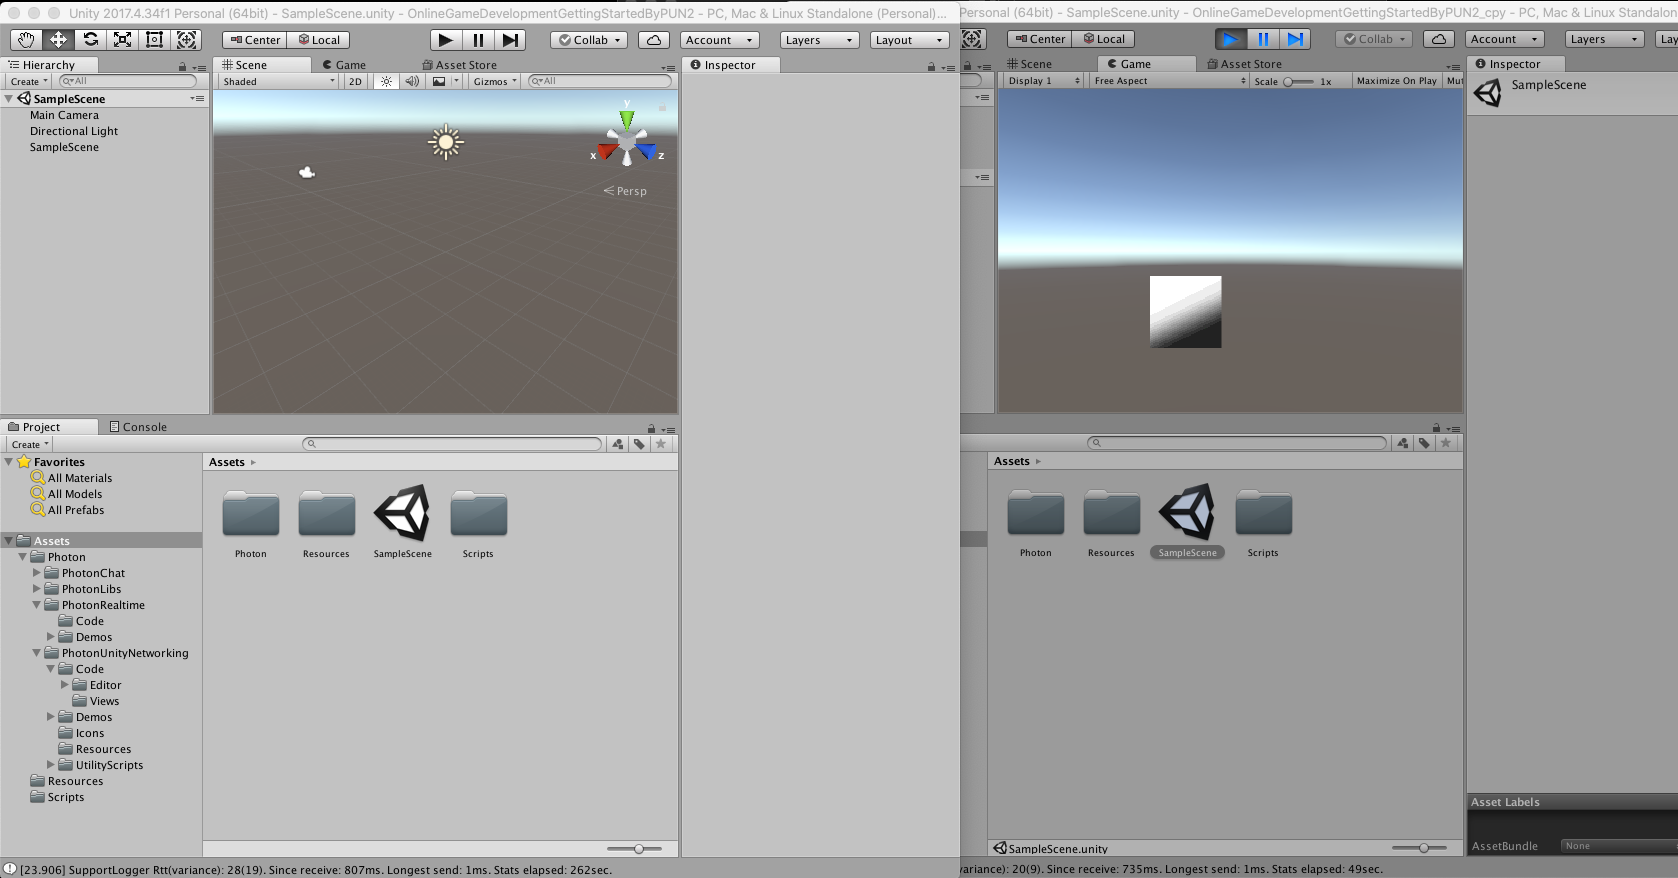The width and height of the screenshot is (1678, 878).
Task: Select the Rect tool in left Unity toolbar
Action: pos(154,40)
